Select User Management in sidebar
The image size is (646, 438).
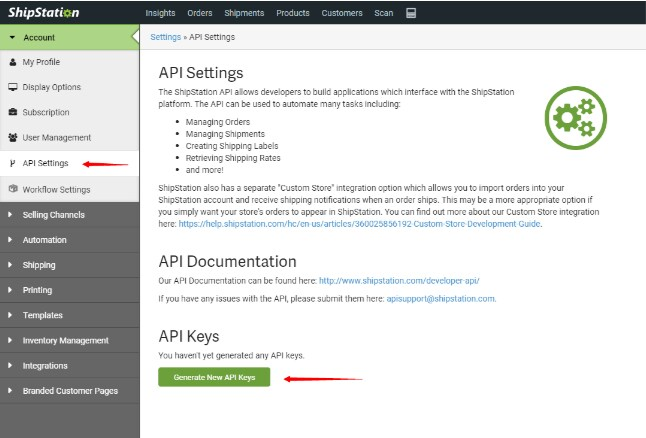pos(70,138)
